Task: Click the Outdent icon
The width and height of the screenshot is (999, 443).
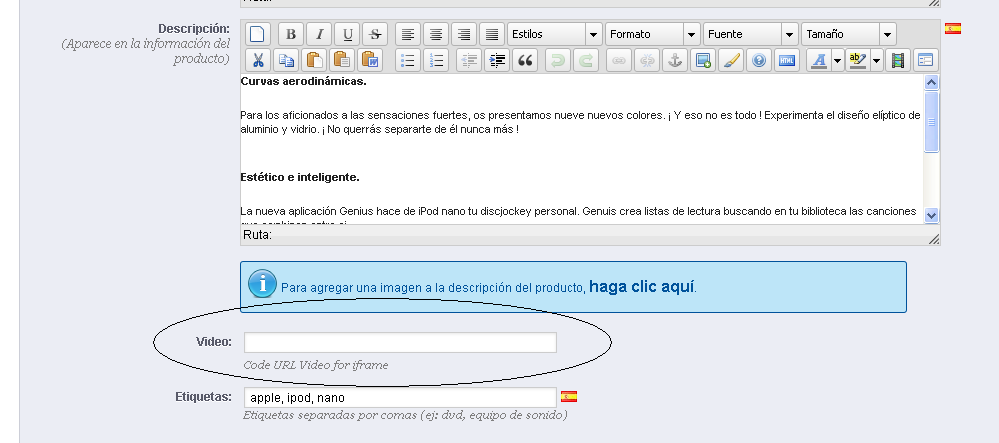Action: tap(468, 61)
